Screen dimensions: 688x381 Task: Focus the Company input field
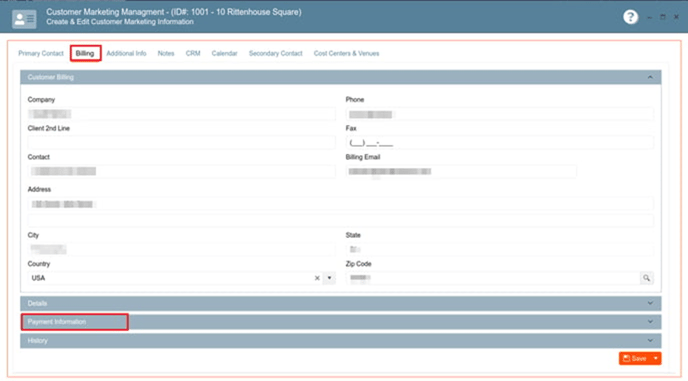tap(182, 114)
